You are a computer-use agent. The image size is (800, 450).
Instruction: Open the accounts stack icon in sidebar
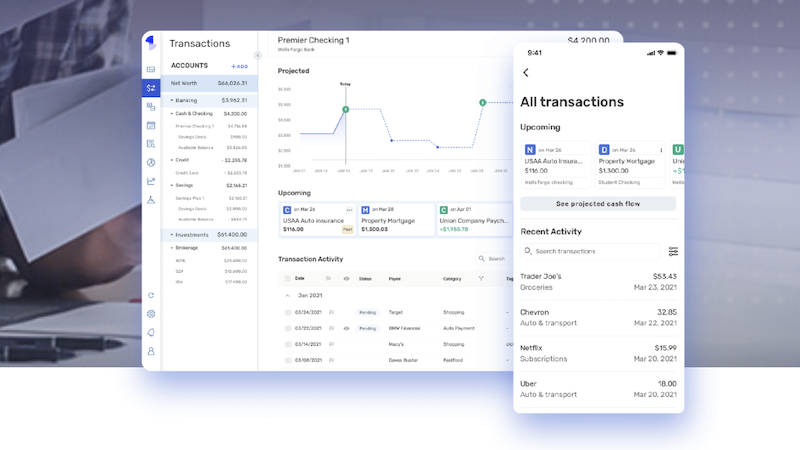point(151,107)
